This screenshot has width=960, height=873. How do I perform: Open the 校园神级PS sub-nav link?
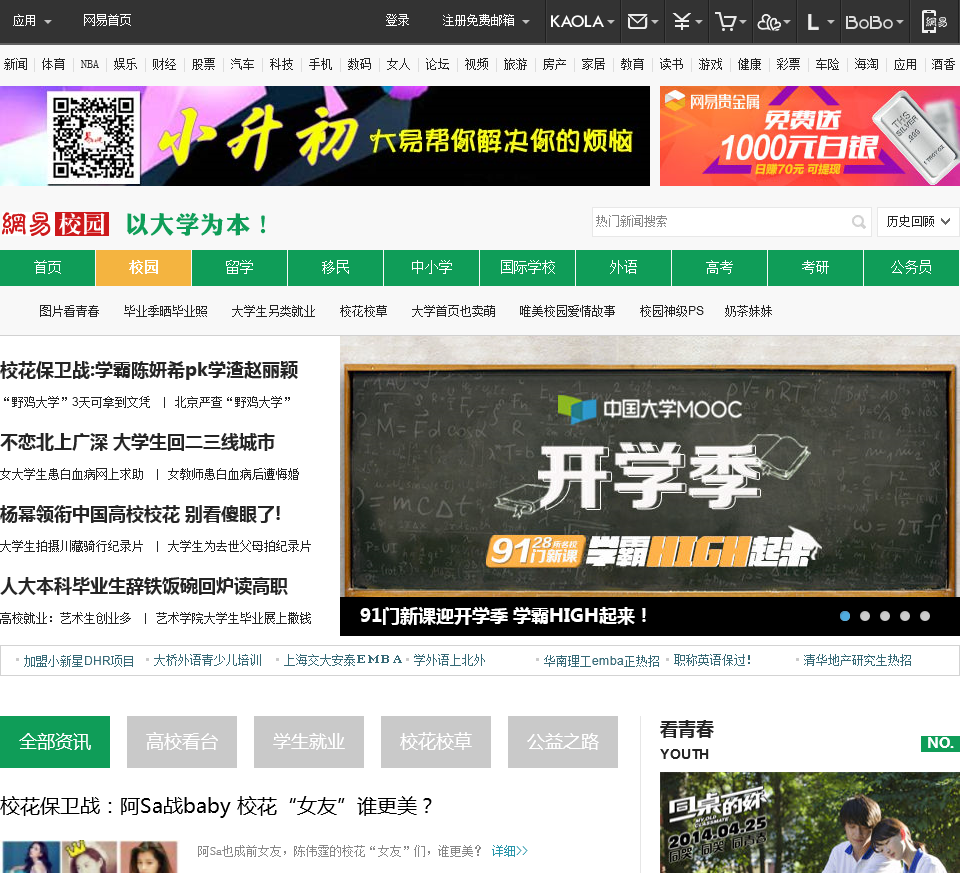tap(672, 311)
